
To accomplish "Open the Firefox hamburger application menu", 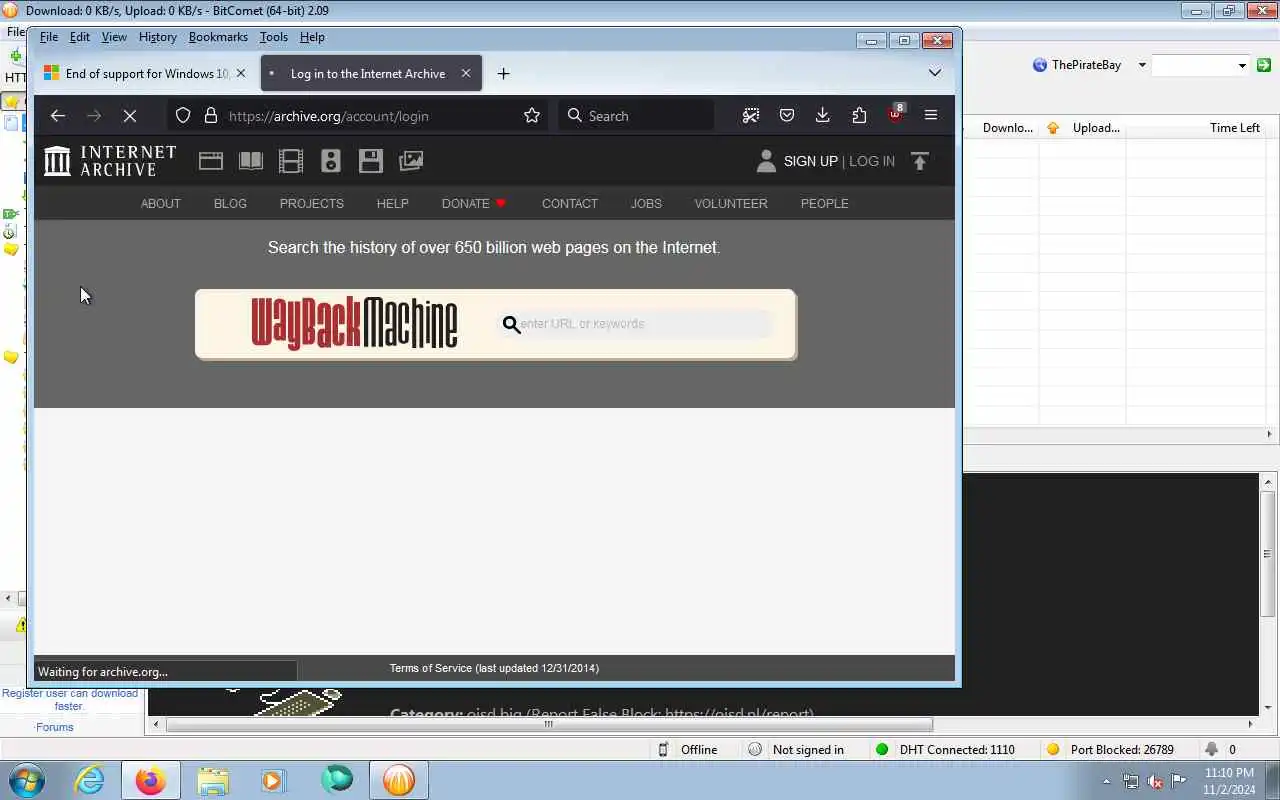I will coord(931,116).
